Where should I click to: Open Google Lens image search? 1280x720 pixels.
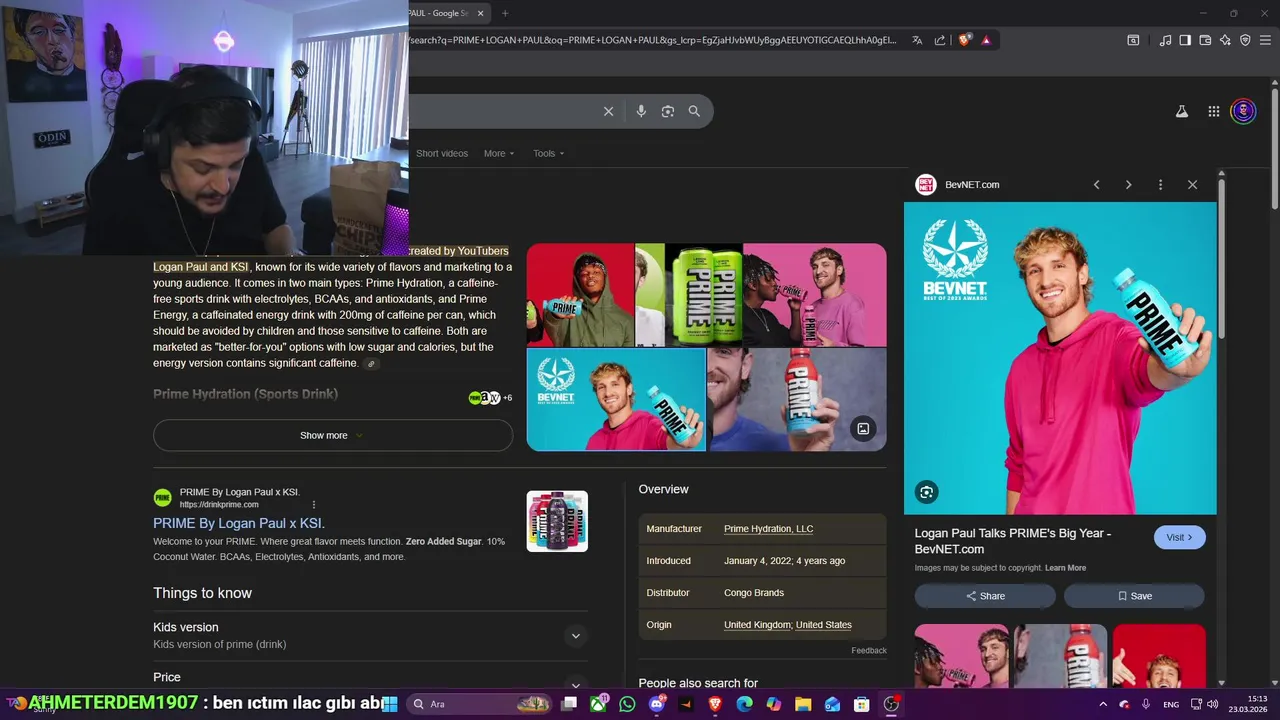pos(668,111)
